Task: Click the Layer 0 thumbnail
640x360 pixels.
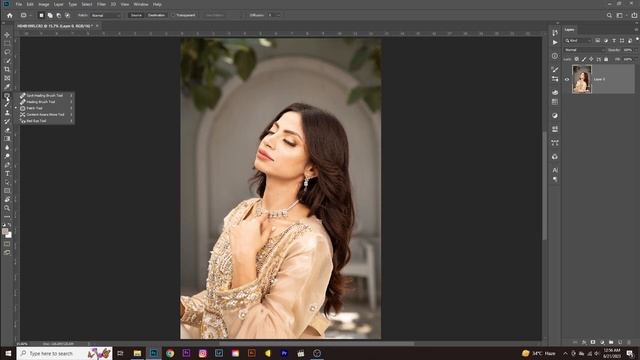Action: pyautogui.click(x=582, y=80)
